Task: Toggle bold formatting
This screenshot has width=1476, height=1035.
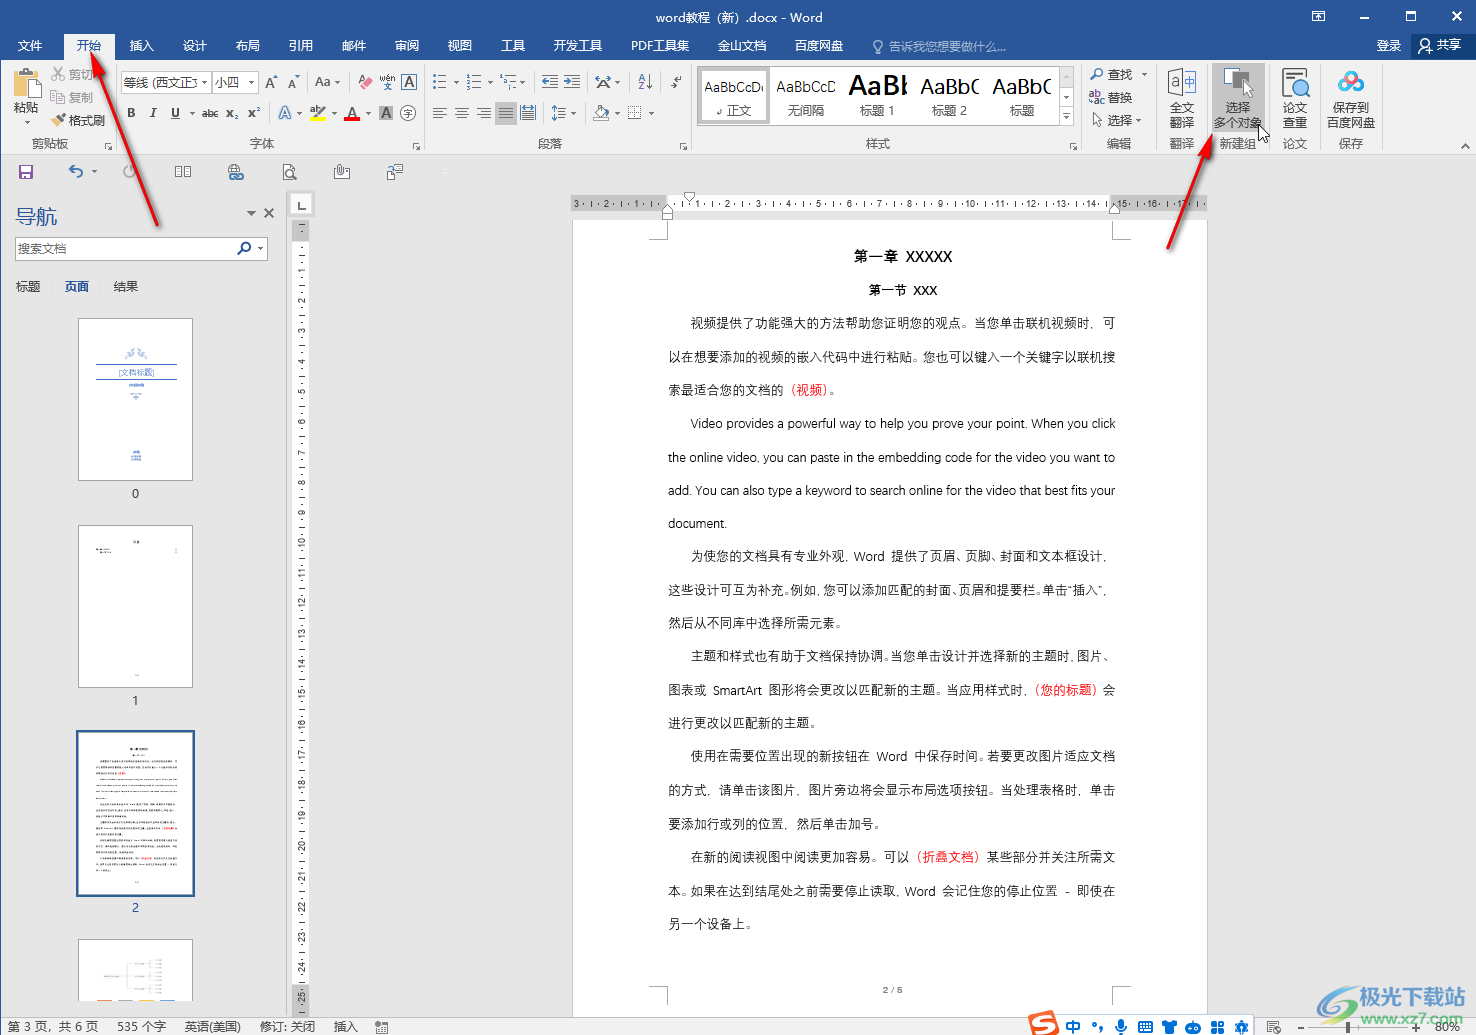Action: [x=131, y=113]
